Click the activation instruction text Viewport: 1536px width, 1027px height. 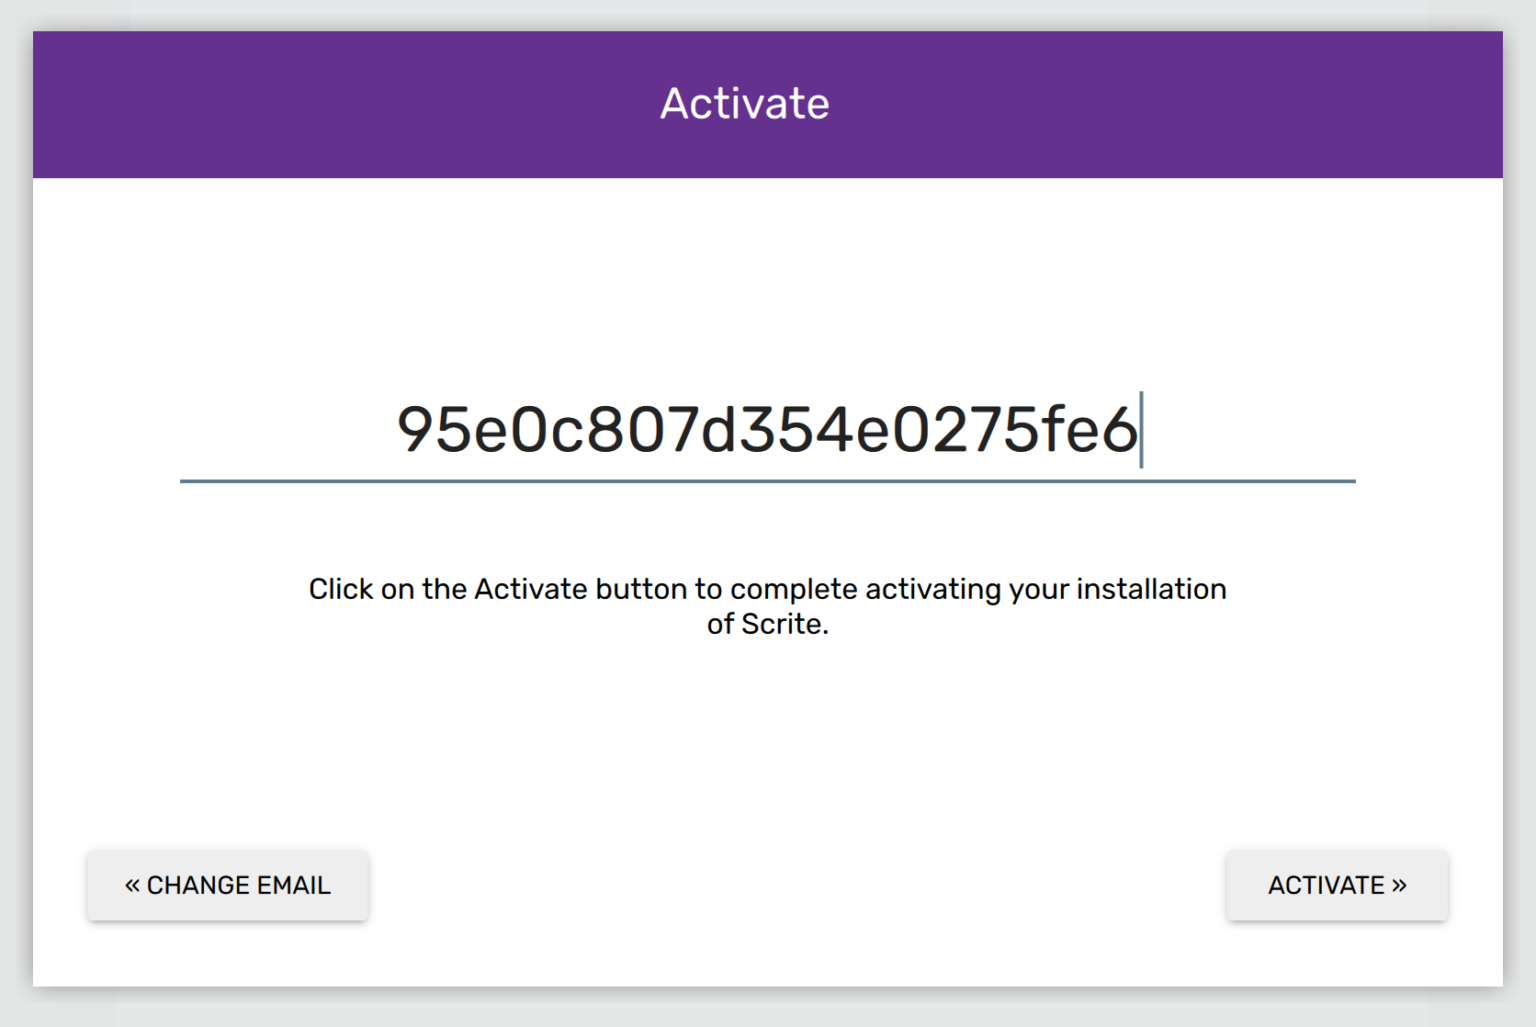(766, 605)
